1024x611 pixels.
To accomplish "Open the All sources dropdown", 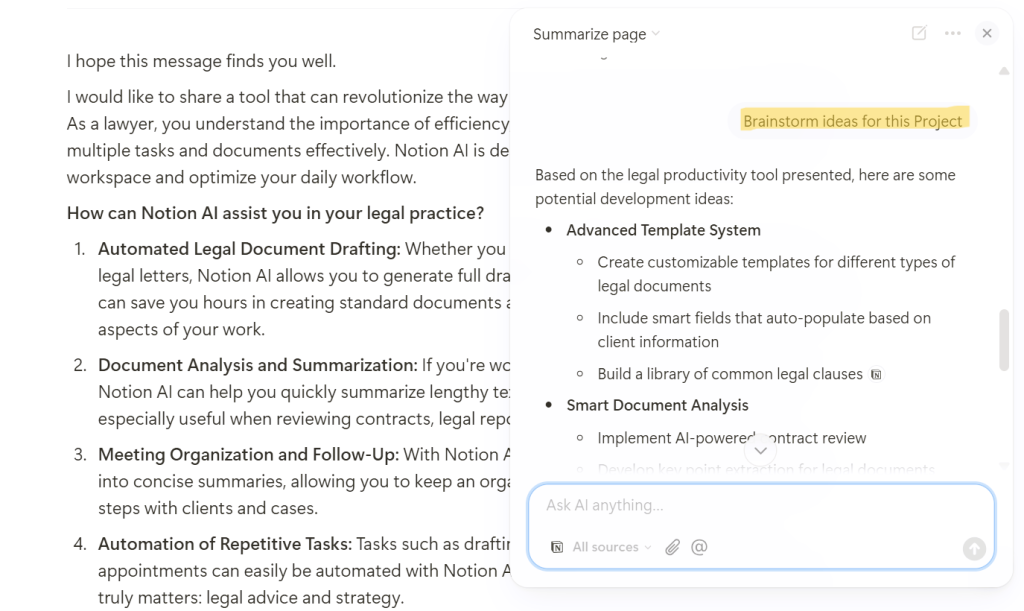I will point(611,547).
